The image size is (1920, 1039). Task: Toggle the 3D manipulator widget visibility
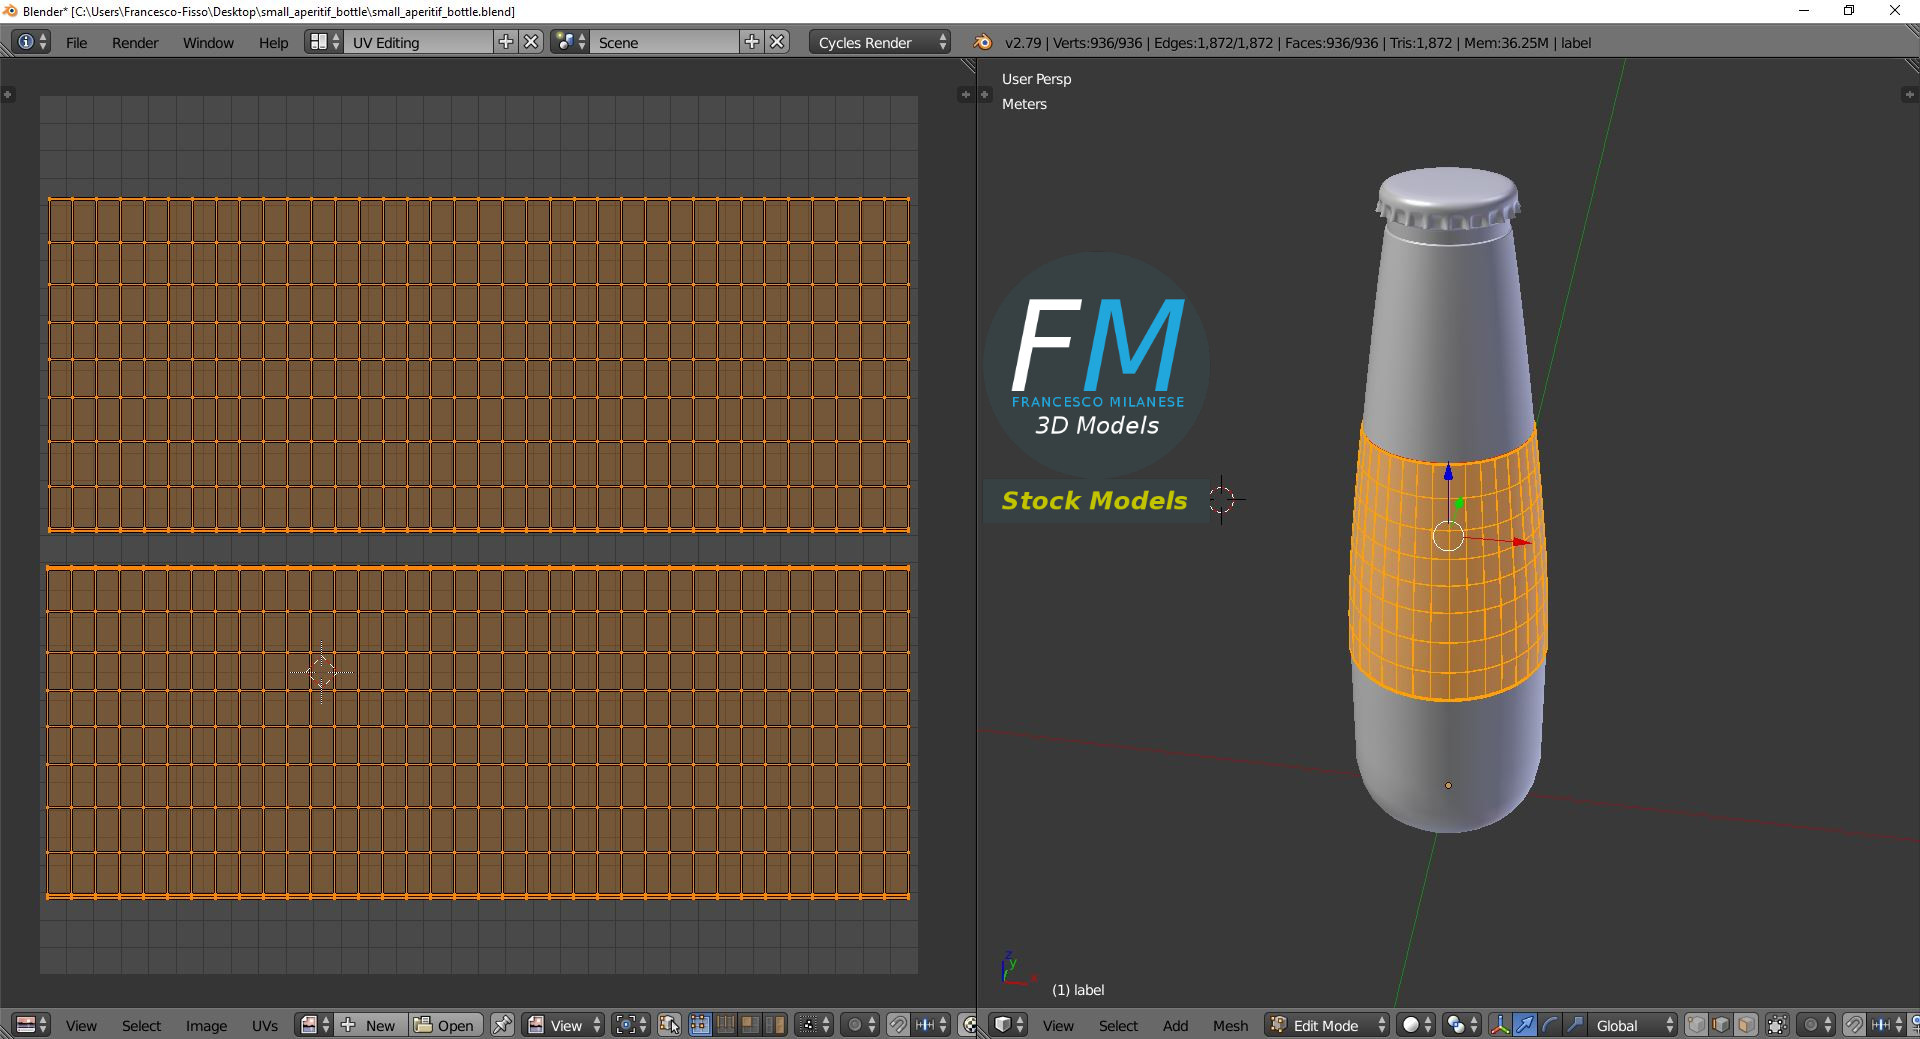point(1500,1025)
